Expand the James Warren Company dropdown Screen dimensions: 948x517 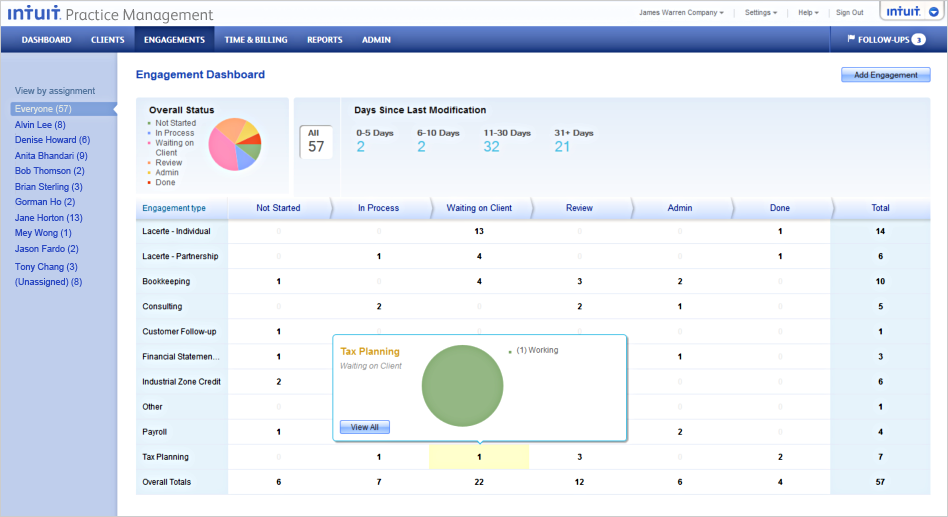(681, 13)
